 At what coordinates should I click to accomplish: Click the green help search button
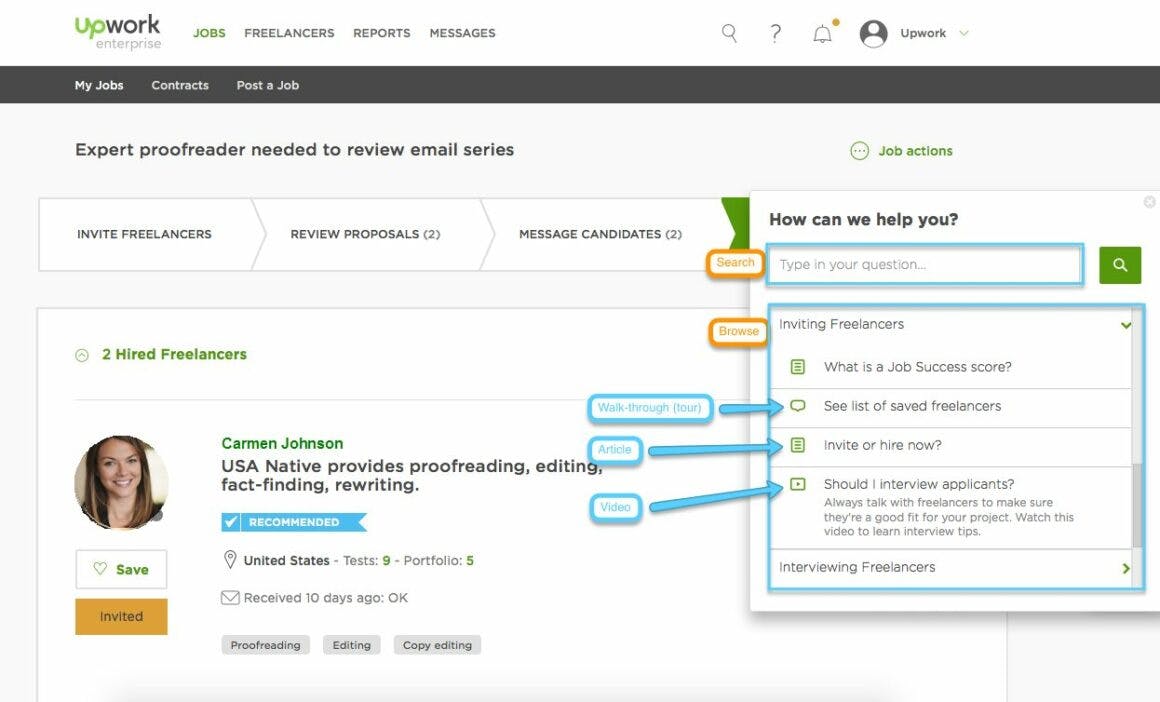(x=1120, y=265)
